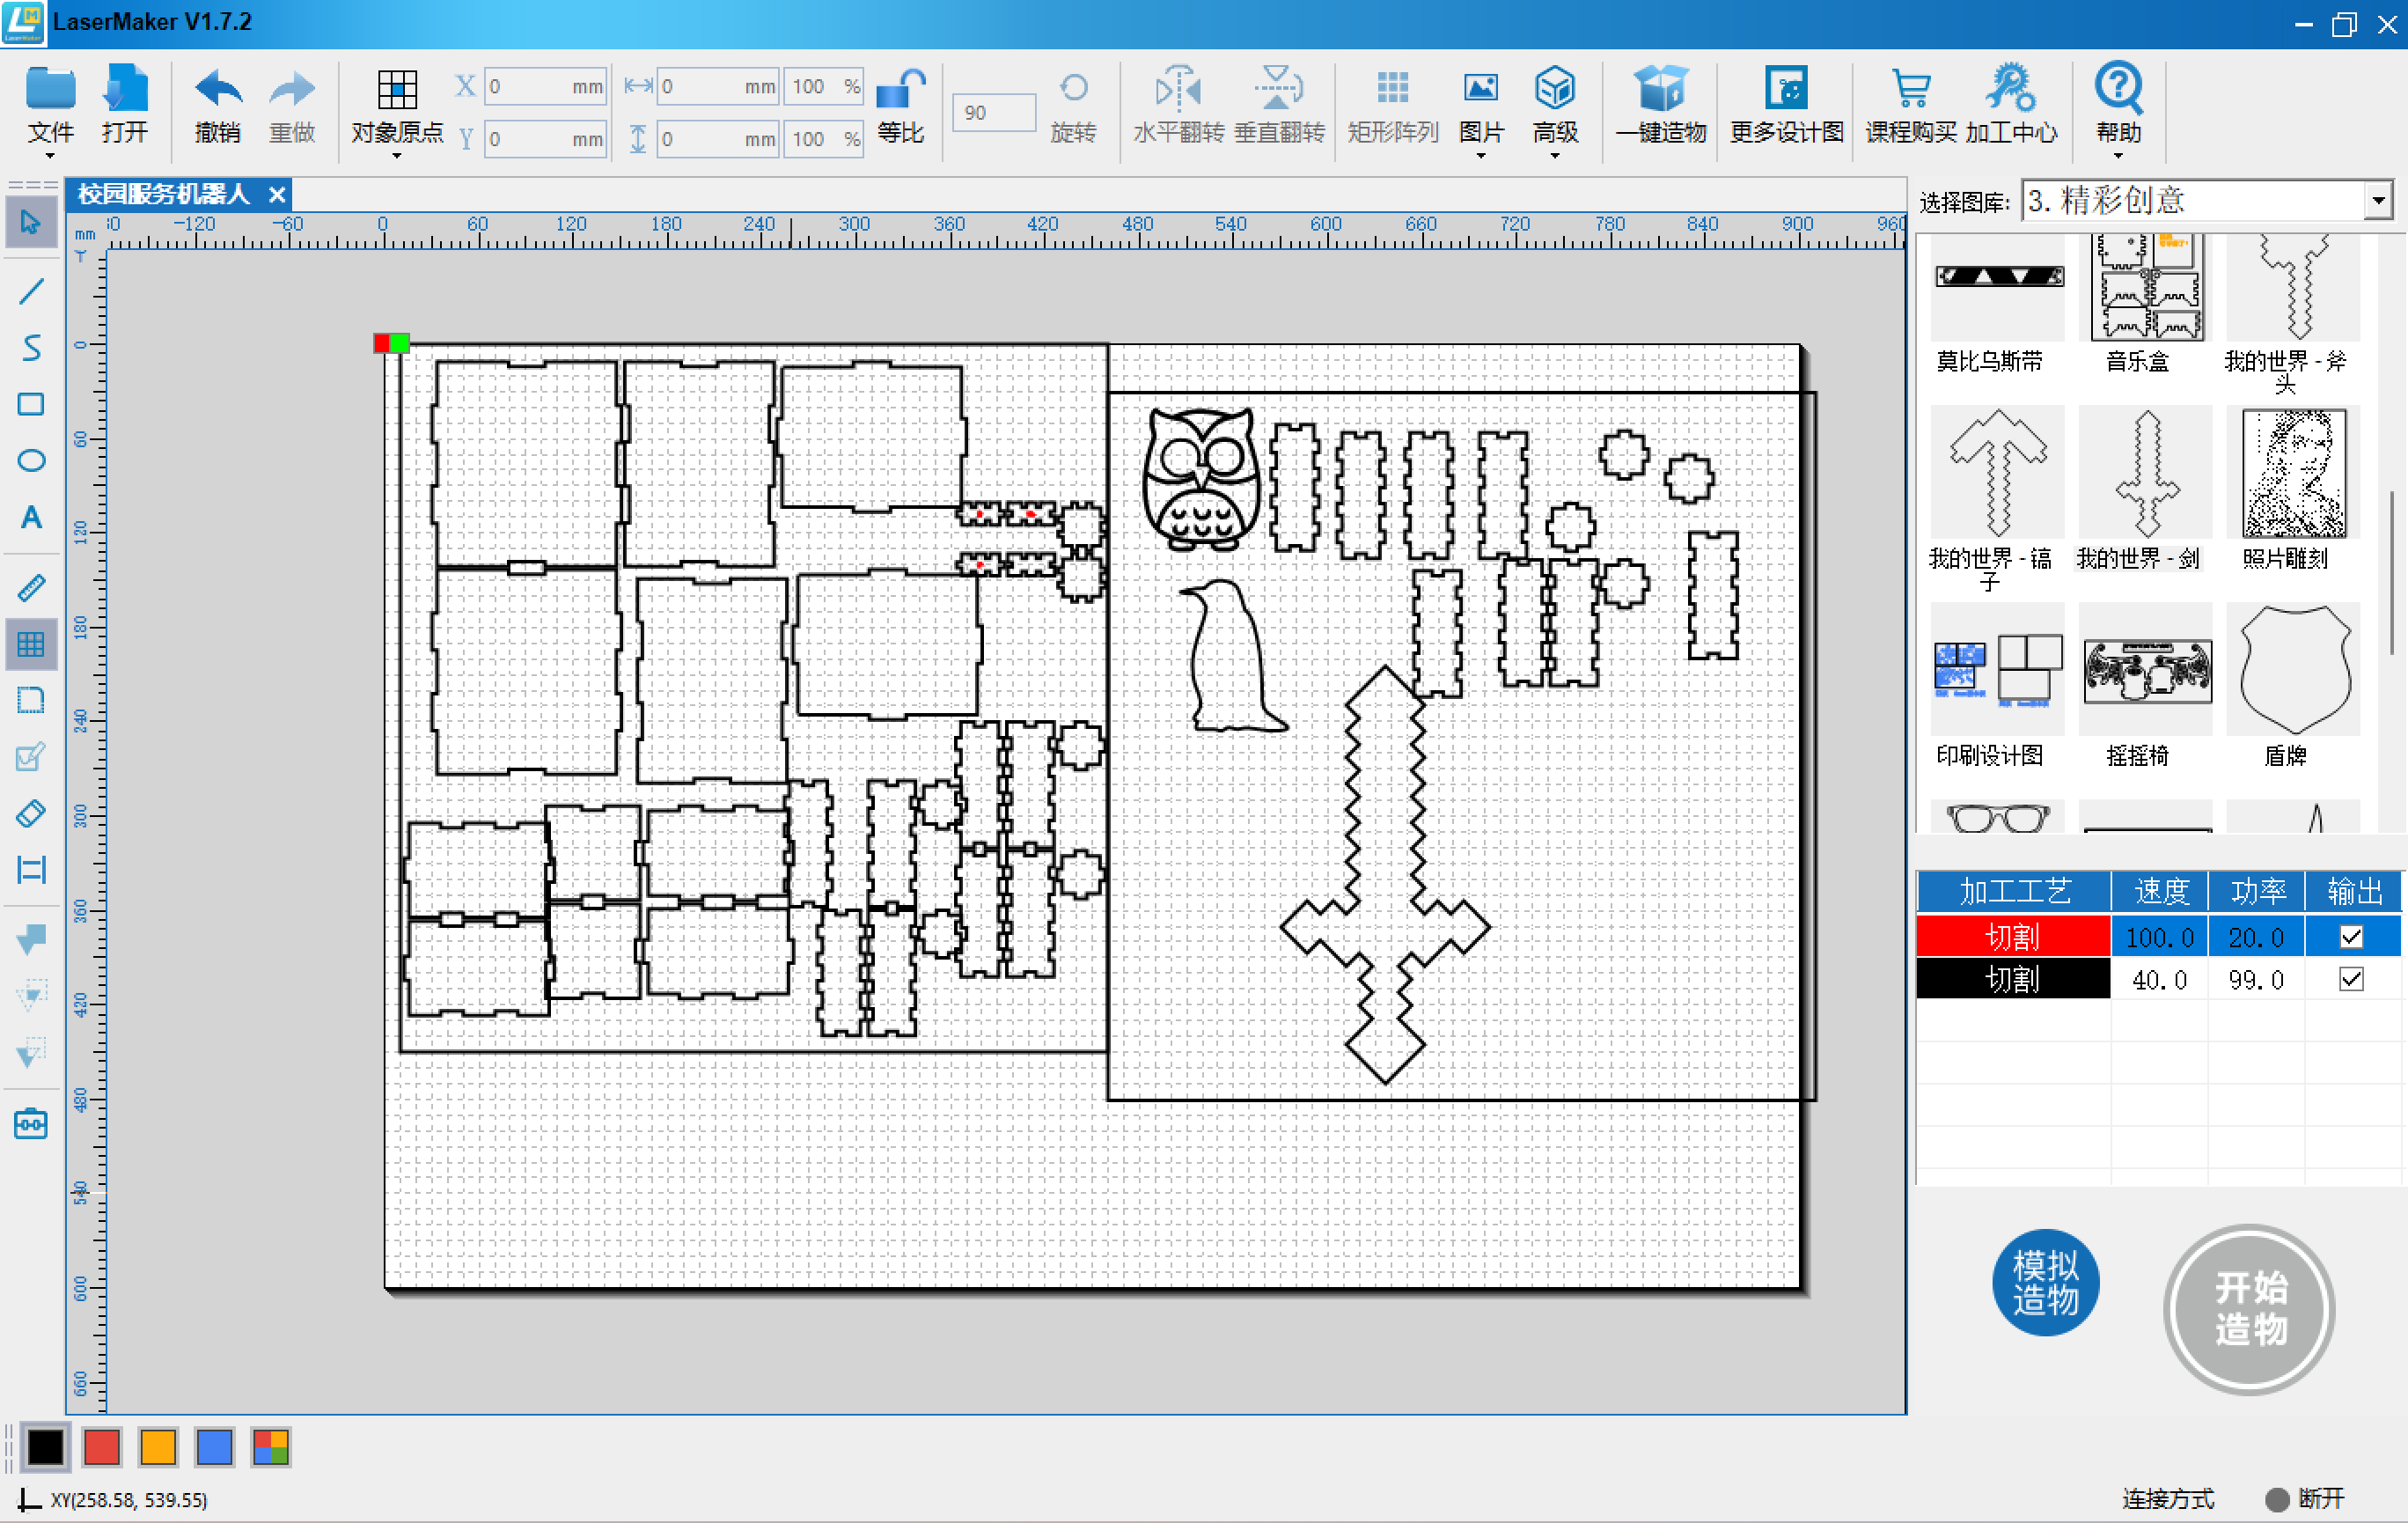Image resolution: width=2408 pixels, height=1523 pixels.
Task: Open the processing center (加工中心)
Action: coord(2011,106)
